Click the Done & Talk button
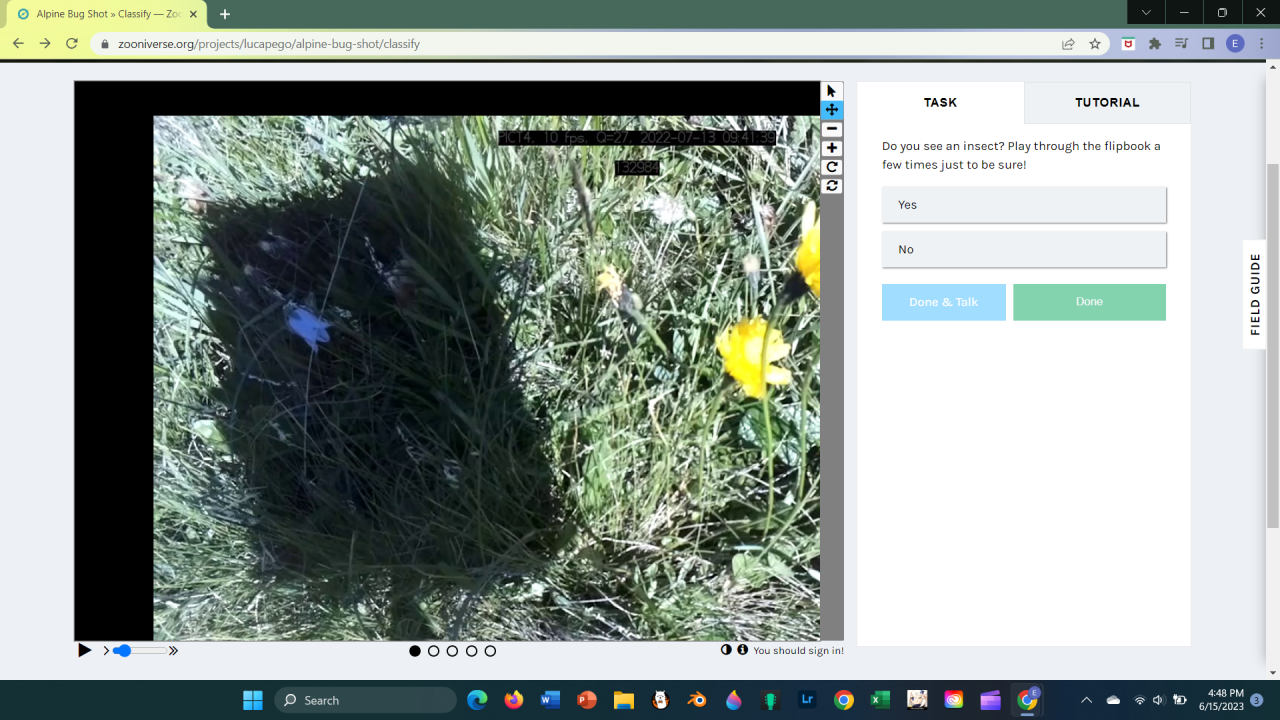This screenshot has width=1280, height=720. [944, 302]
